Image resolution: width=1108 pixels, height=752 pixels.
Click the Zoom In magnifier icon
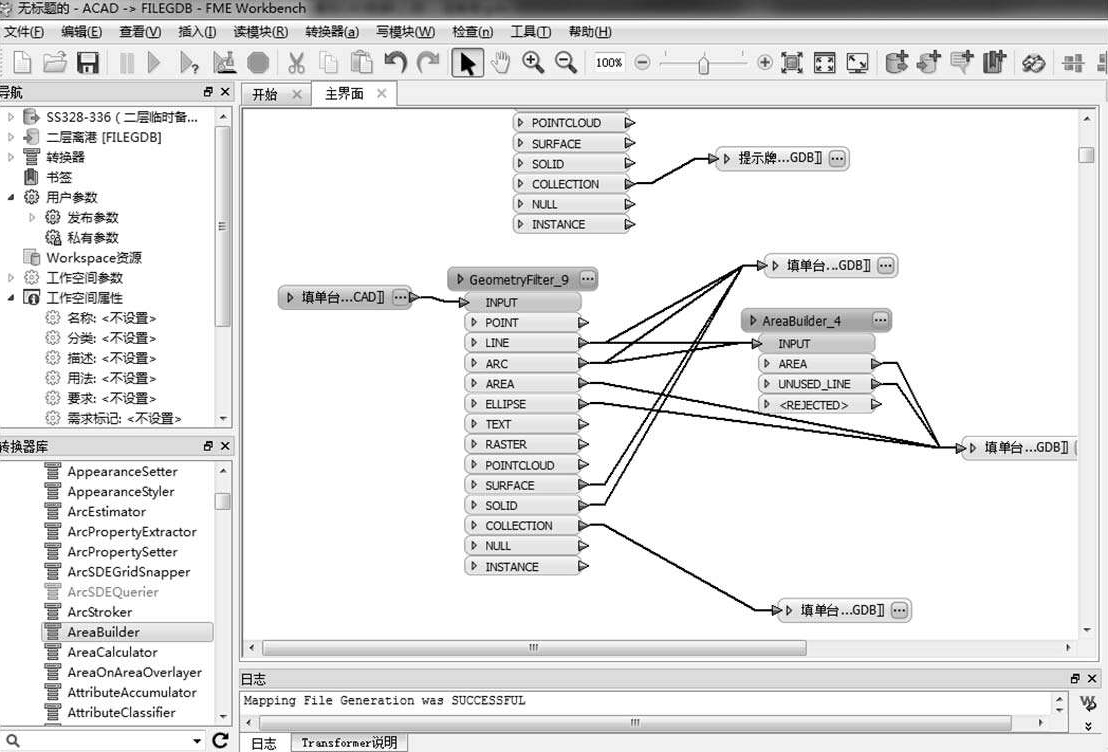tap(533, 62)
